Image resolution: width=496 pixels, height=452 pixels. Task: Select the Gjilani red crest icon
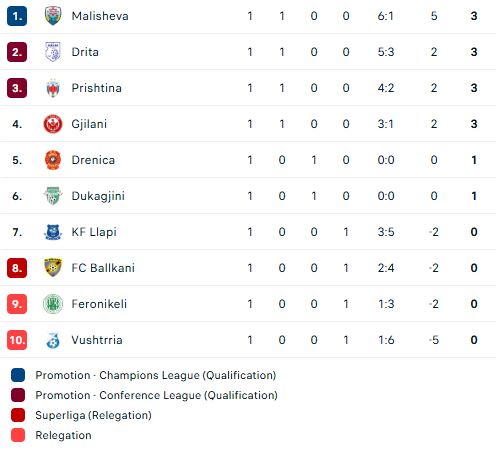(53, 124)
